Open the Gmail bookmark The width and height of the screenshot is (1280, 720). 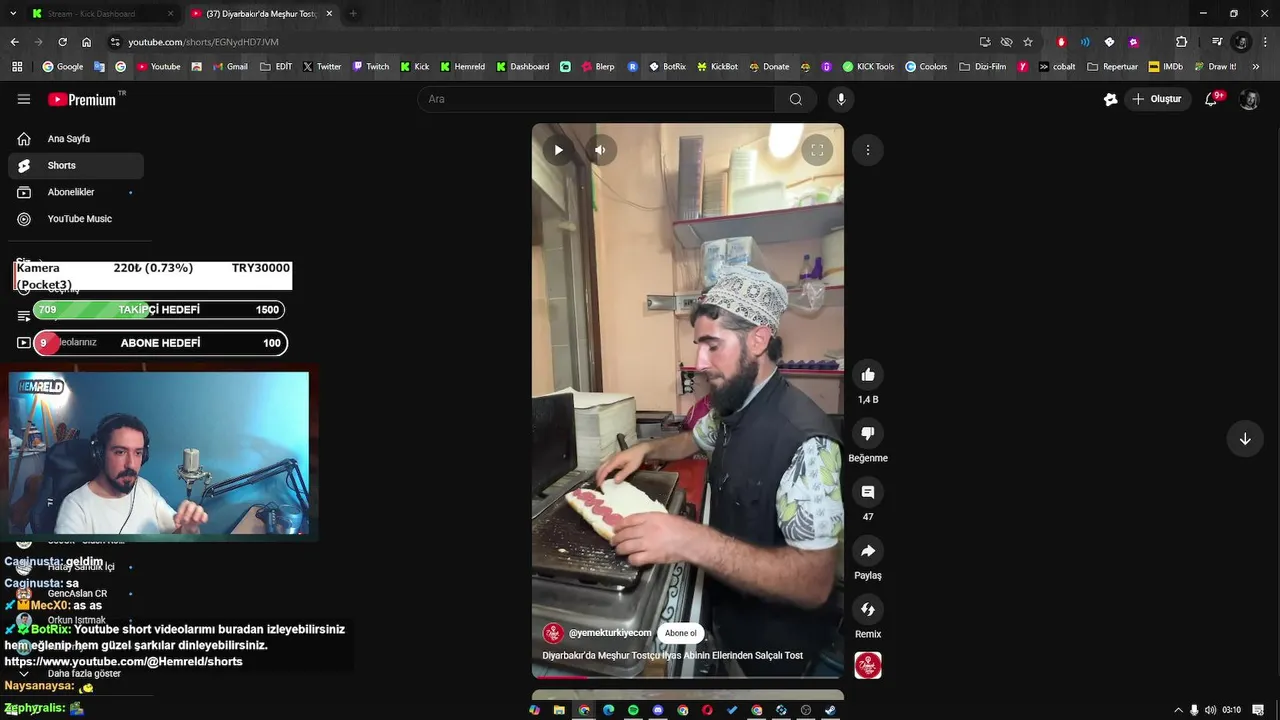pos(230,67)
